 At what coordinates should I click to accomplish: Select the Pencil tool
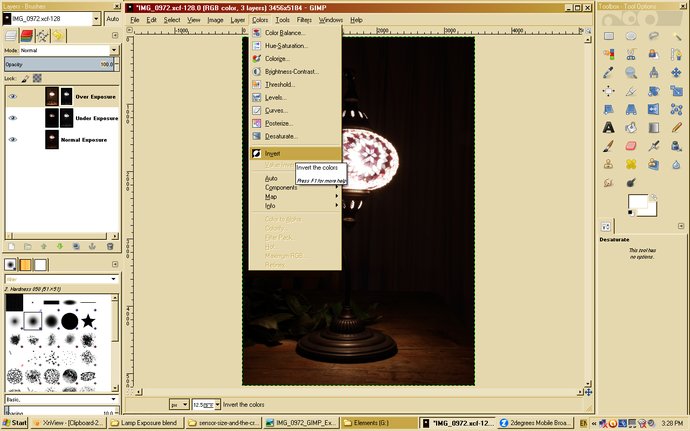pos(676,127)
